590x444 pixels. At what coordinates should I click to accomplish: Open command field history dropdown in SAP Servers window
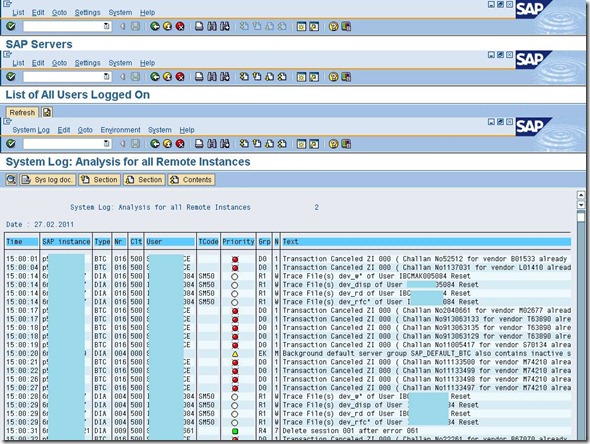pos(107,26)
